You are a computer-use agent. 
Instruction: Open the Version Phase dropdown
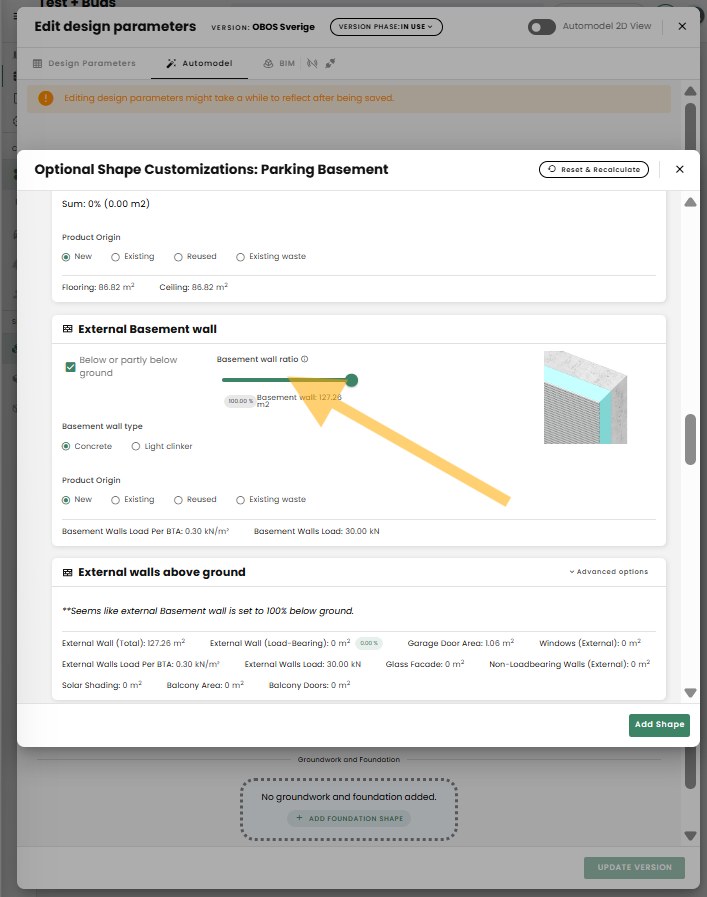coord(386,27)
